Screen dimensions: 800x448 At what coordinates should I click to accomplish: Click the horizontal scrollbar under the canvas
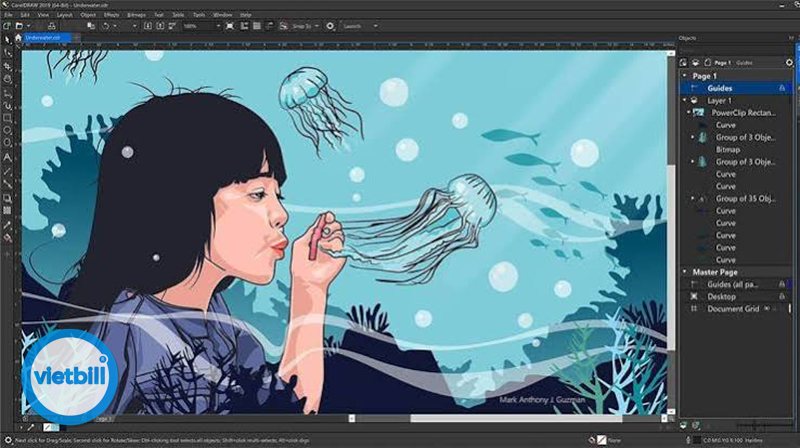(515, 418)
